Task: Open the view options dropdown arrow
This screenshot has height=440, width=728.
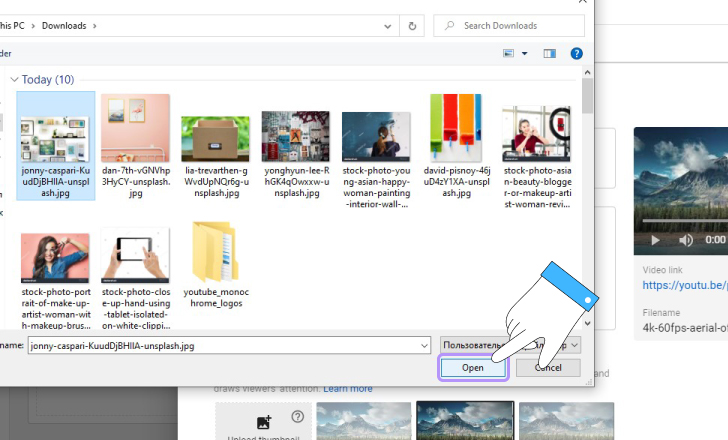Action: [x=525, y=53]
